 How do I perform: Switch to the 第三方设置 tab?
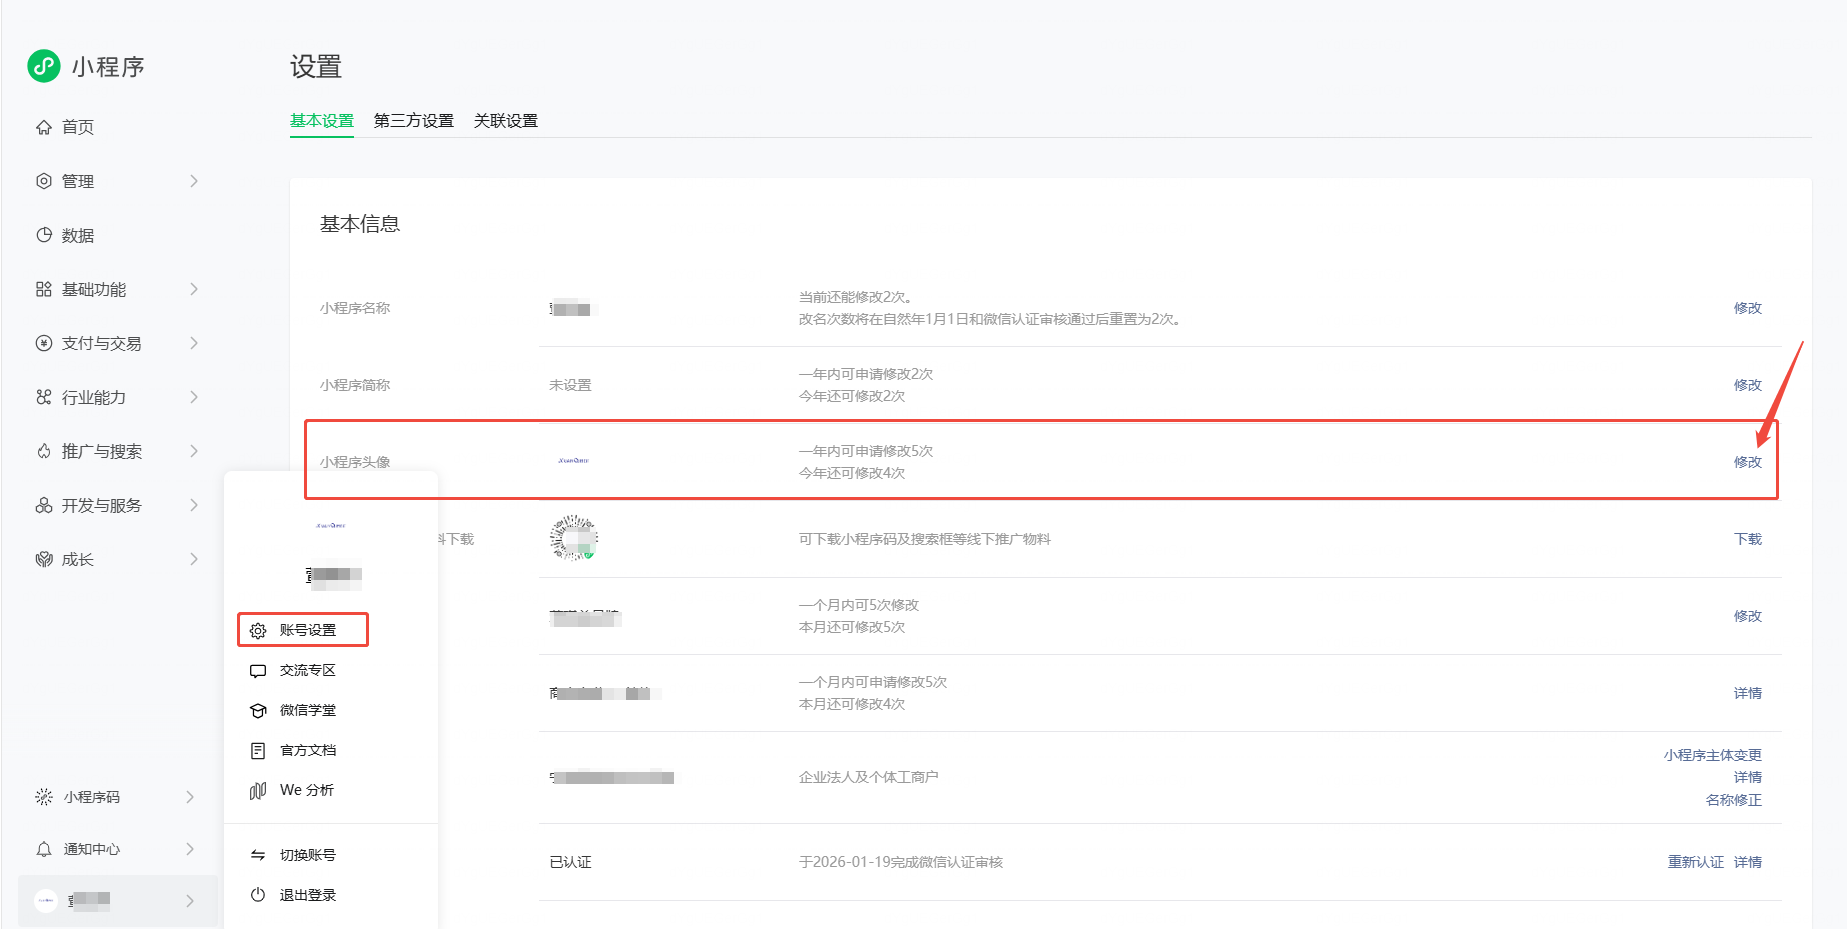point(413,121)
